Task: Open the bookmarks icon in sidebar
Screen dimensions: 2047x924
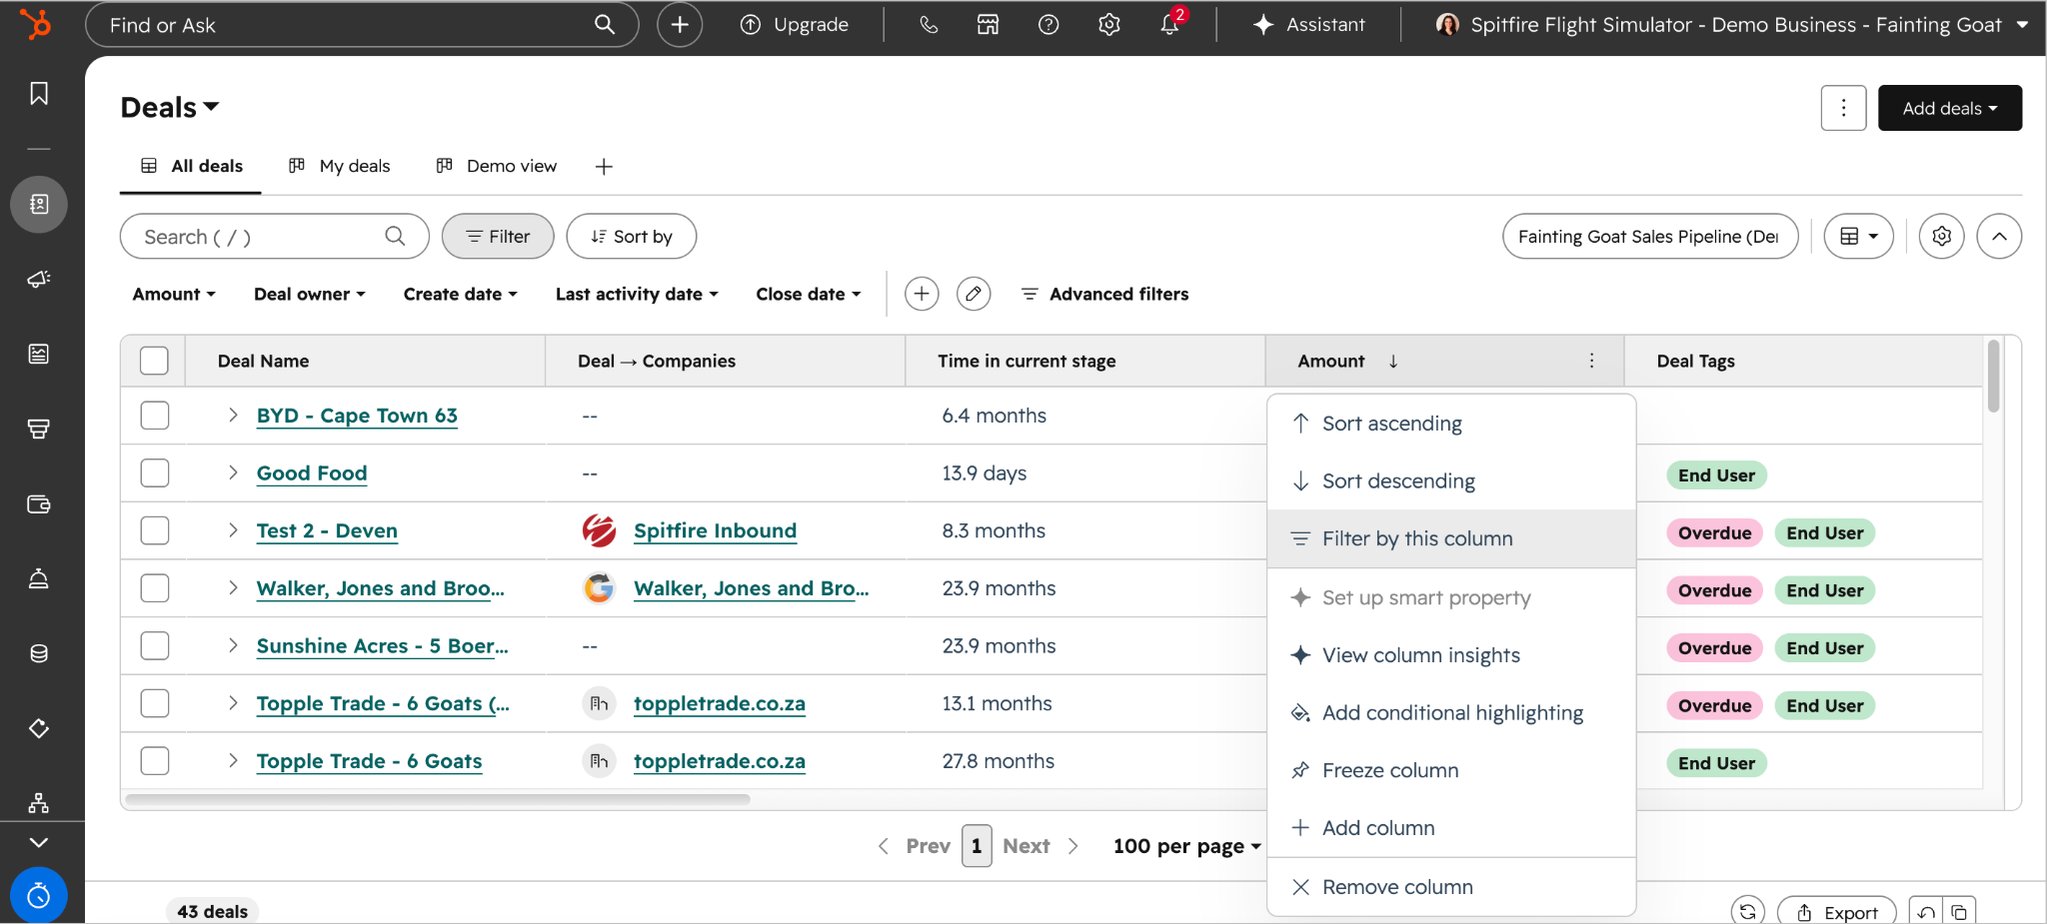Action: (39, 93)
